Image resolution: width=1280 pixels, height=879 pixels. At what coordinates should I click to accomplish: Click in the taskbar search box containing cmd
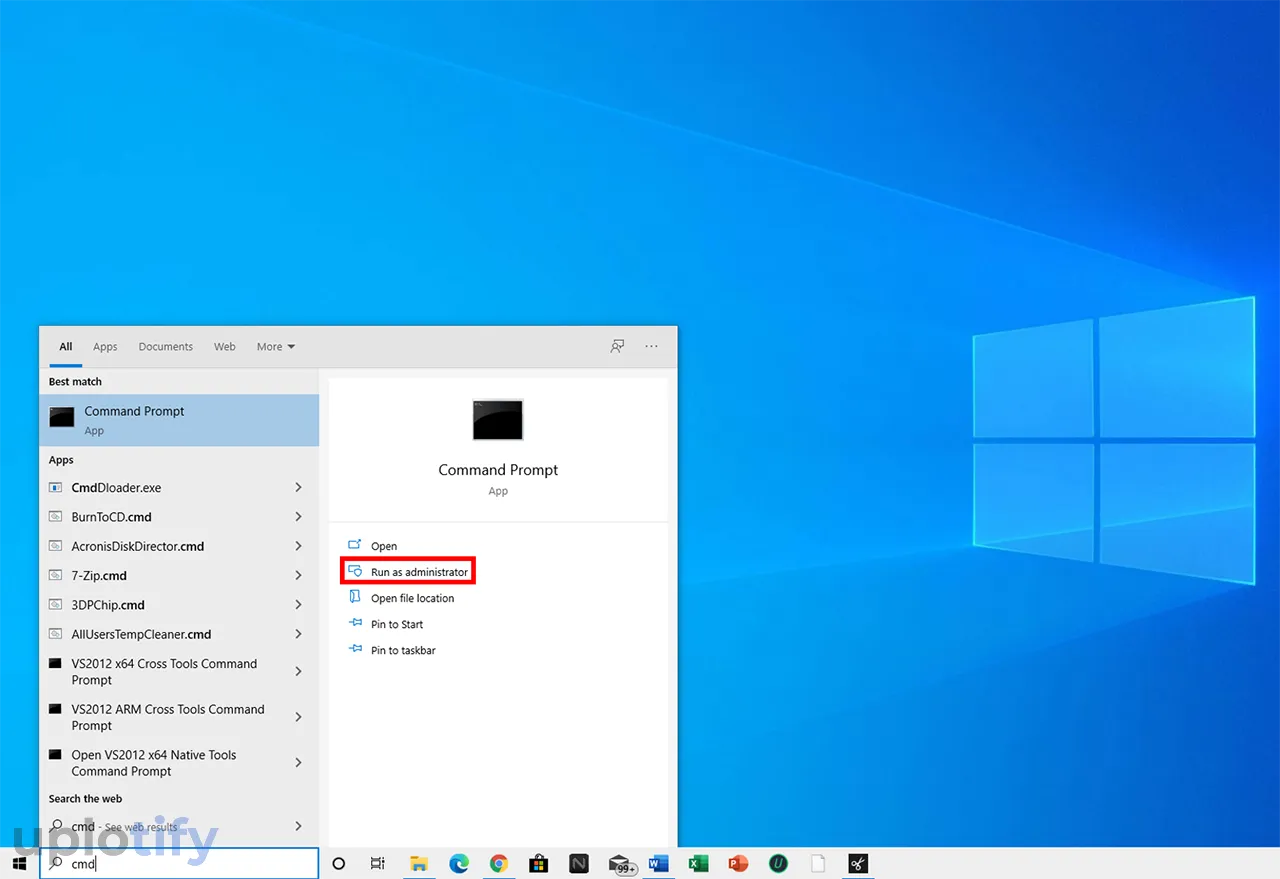[179, 863]
